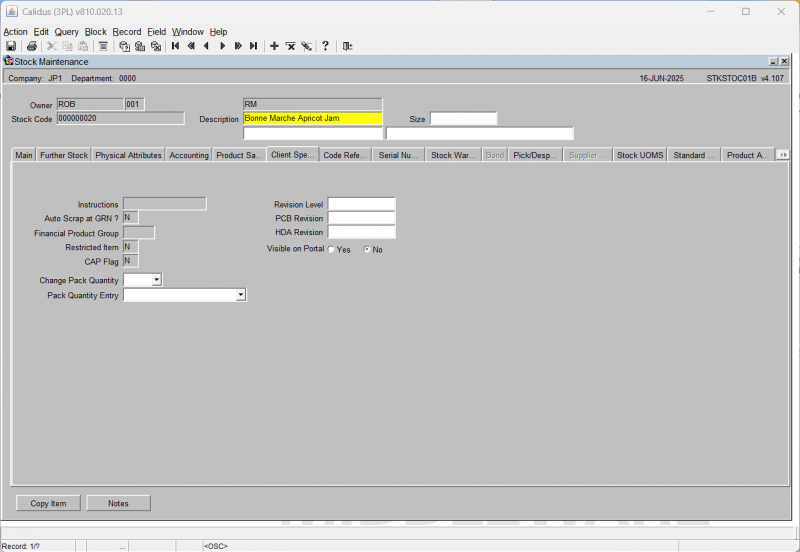The width and height of the screenshot is (800, 552).
Task: Click the next block double-arrow icon
Action: coord(238,46)
